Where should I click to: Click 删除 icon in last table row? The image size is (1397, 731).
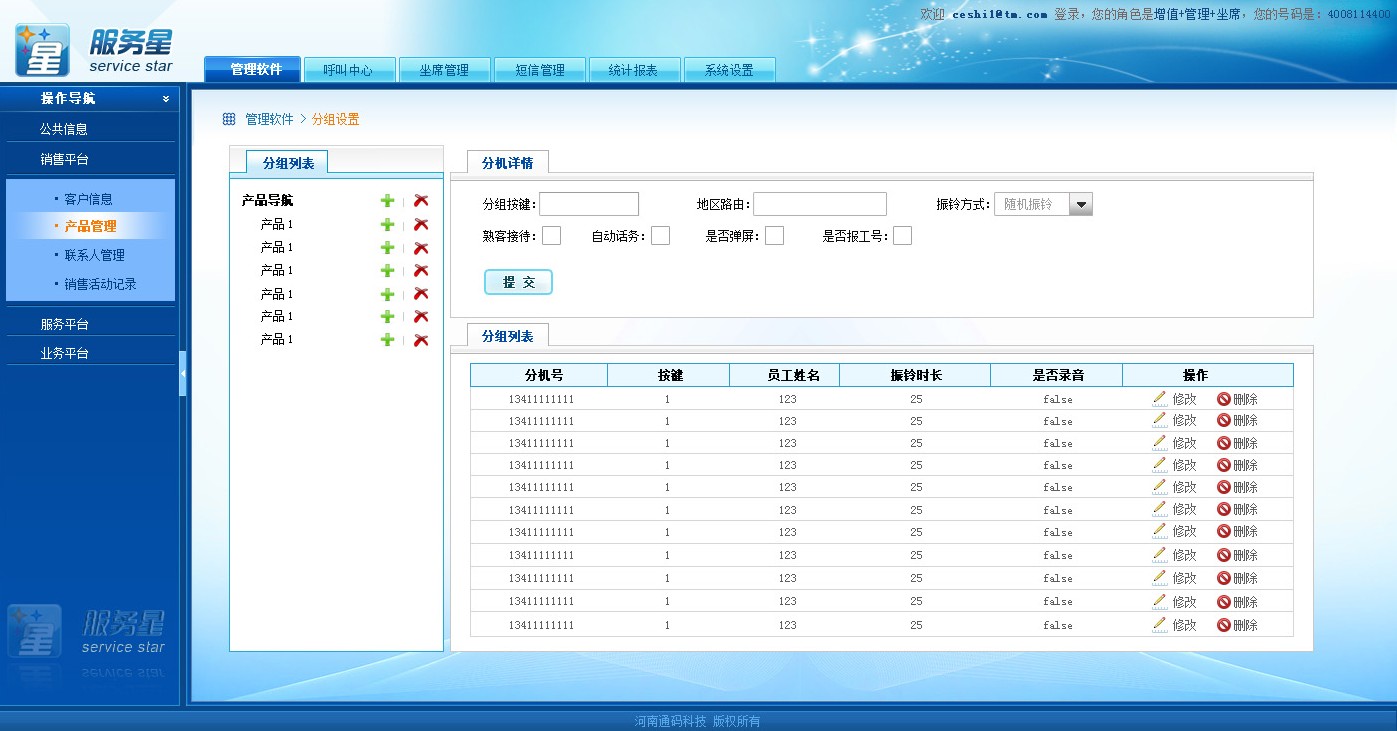1223,625
